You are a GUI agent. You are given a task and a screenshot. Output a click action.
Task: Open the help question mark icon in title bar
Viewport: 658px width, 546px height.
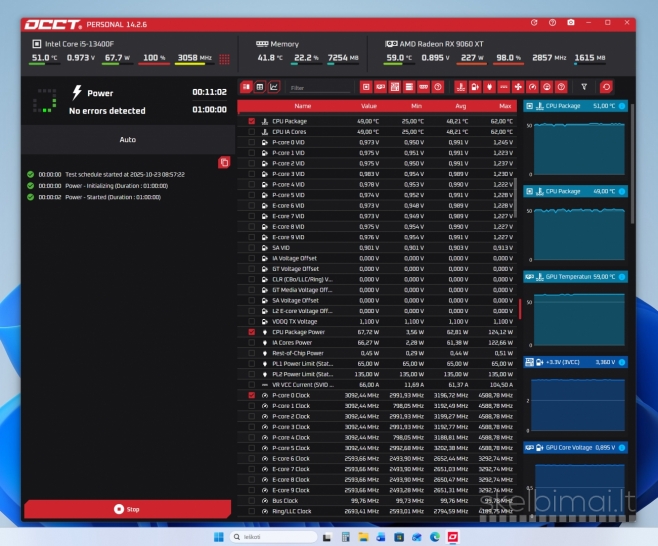pyautogui.click(x=552, y=22)
